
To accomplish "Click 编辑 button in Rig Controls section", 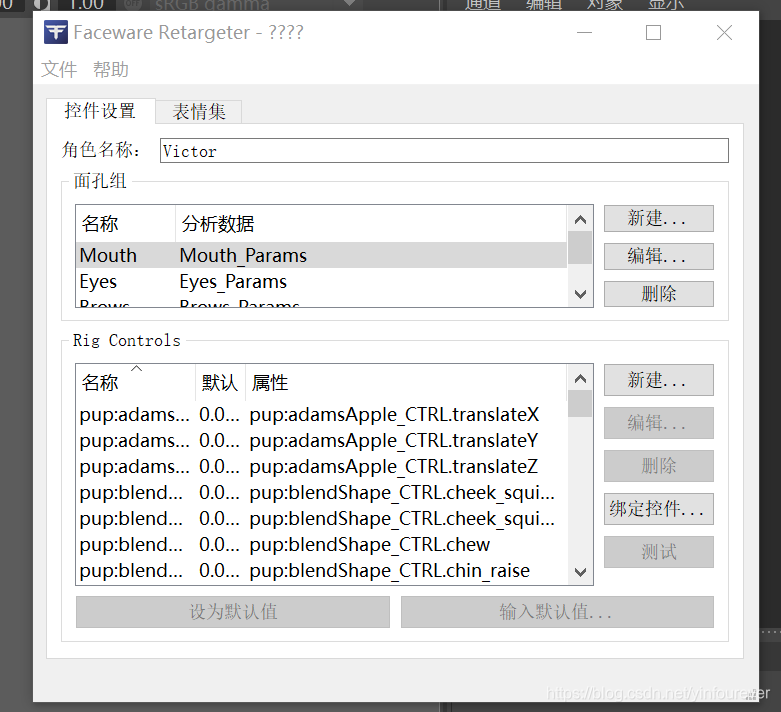I will [x=658, y=423].
